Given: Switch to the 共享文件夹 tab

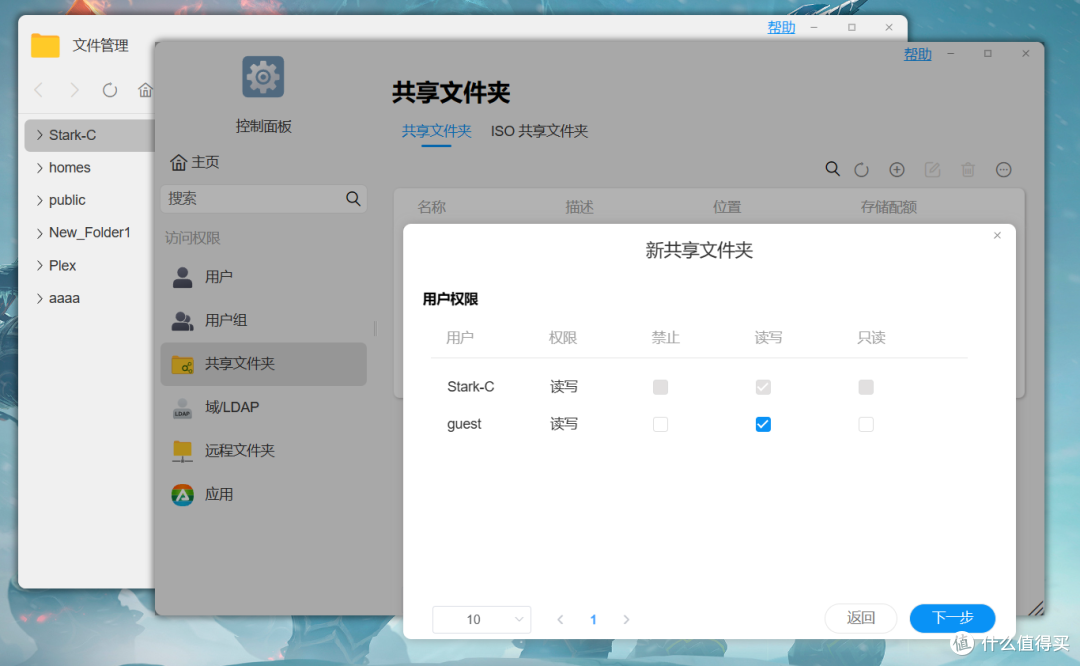Looking at the screenshot, I should click(437, 131).
